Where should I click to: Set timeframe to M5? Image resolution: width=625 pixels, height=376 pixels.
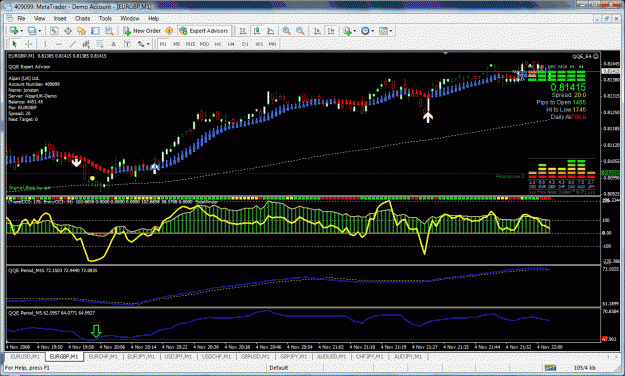click(x=177, y=44)
